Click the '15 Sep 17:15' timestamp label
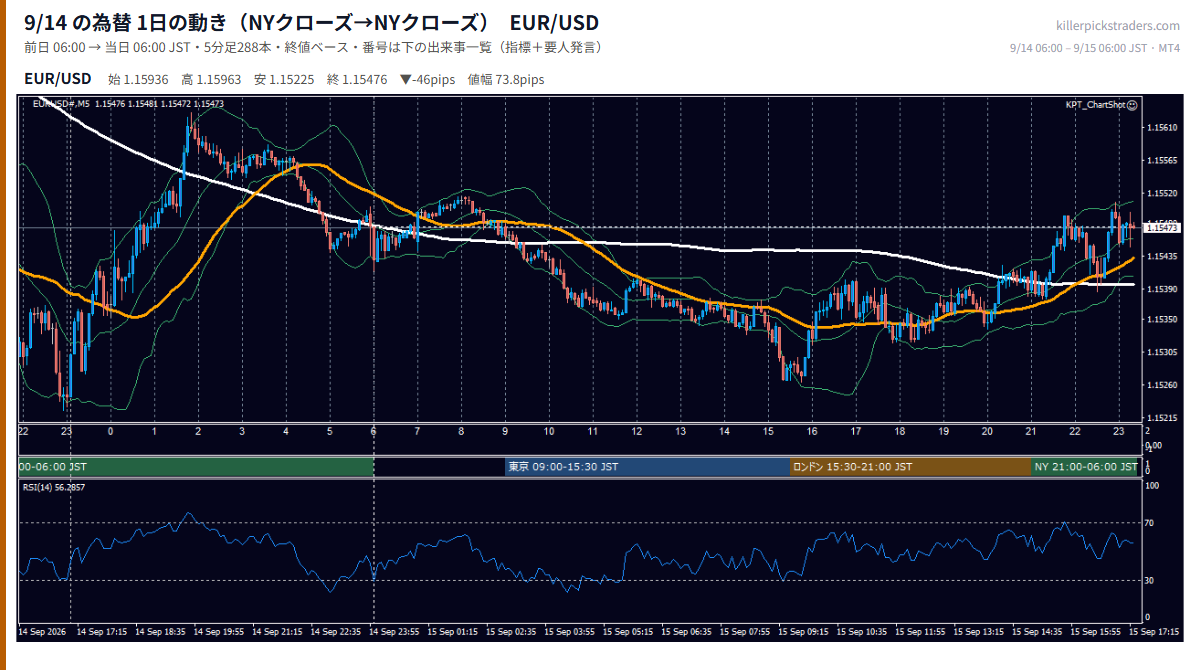The image size is (1200, 670). coord(1153,632)
